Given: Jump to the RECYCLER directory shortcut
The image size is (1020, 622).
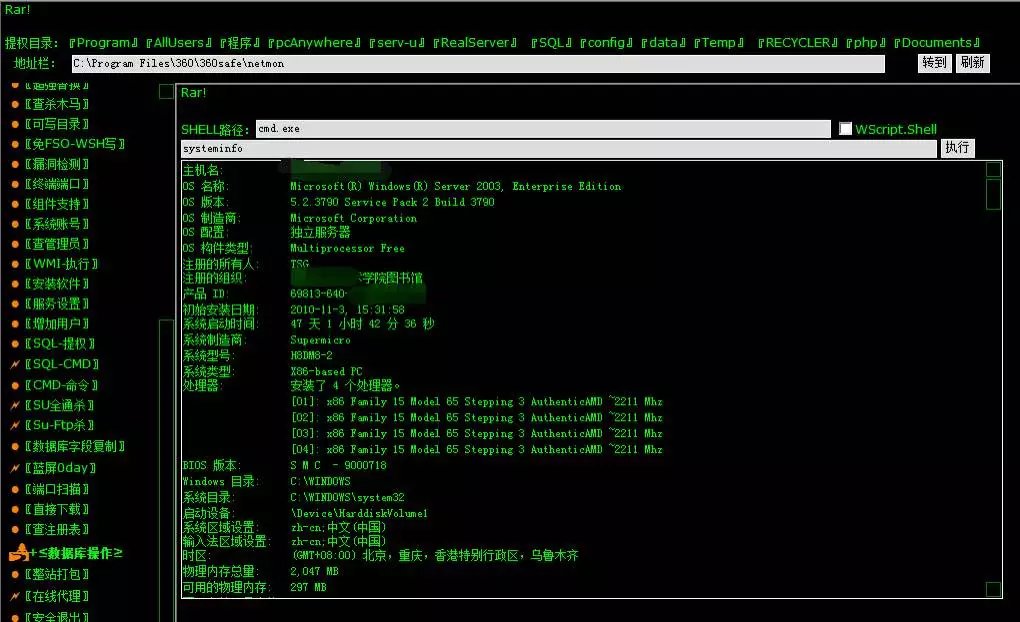Looking at the screenshot, I should pyautogui.click(x=798, y=43).
